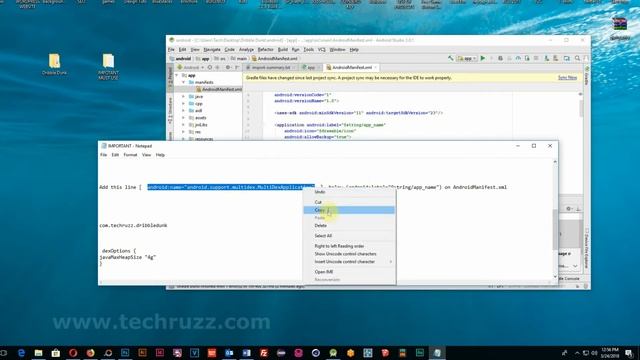The width and height of the screenshot is (640, 360).
Task: Open the IMPORTANT MULTIUSE desktop file icon
Action: coord(108,66)
